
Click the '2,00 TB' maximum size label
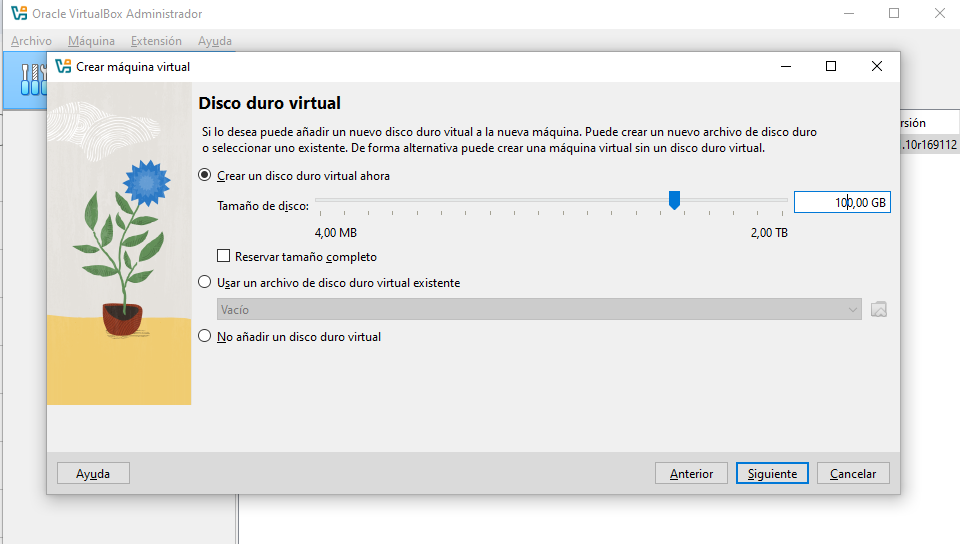tap(769, 233)
